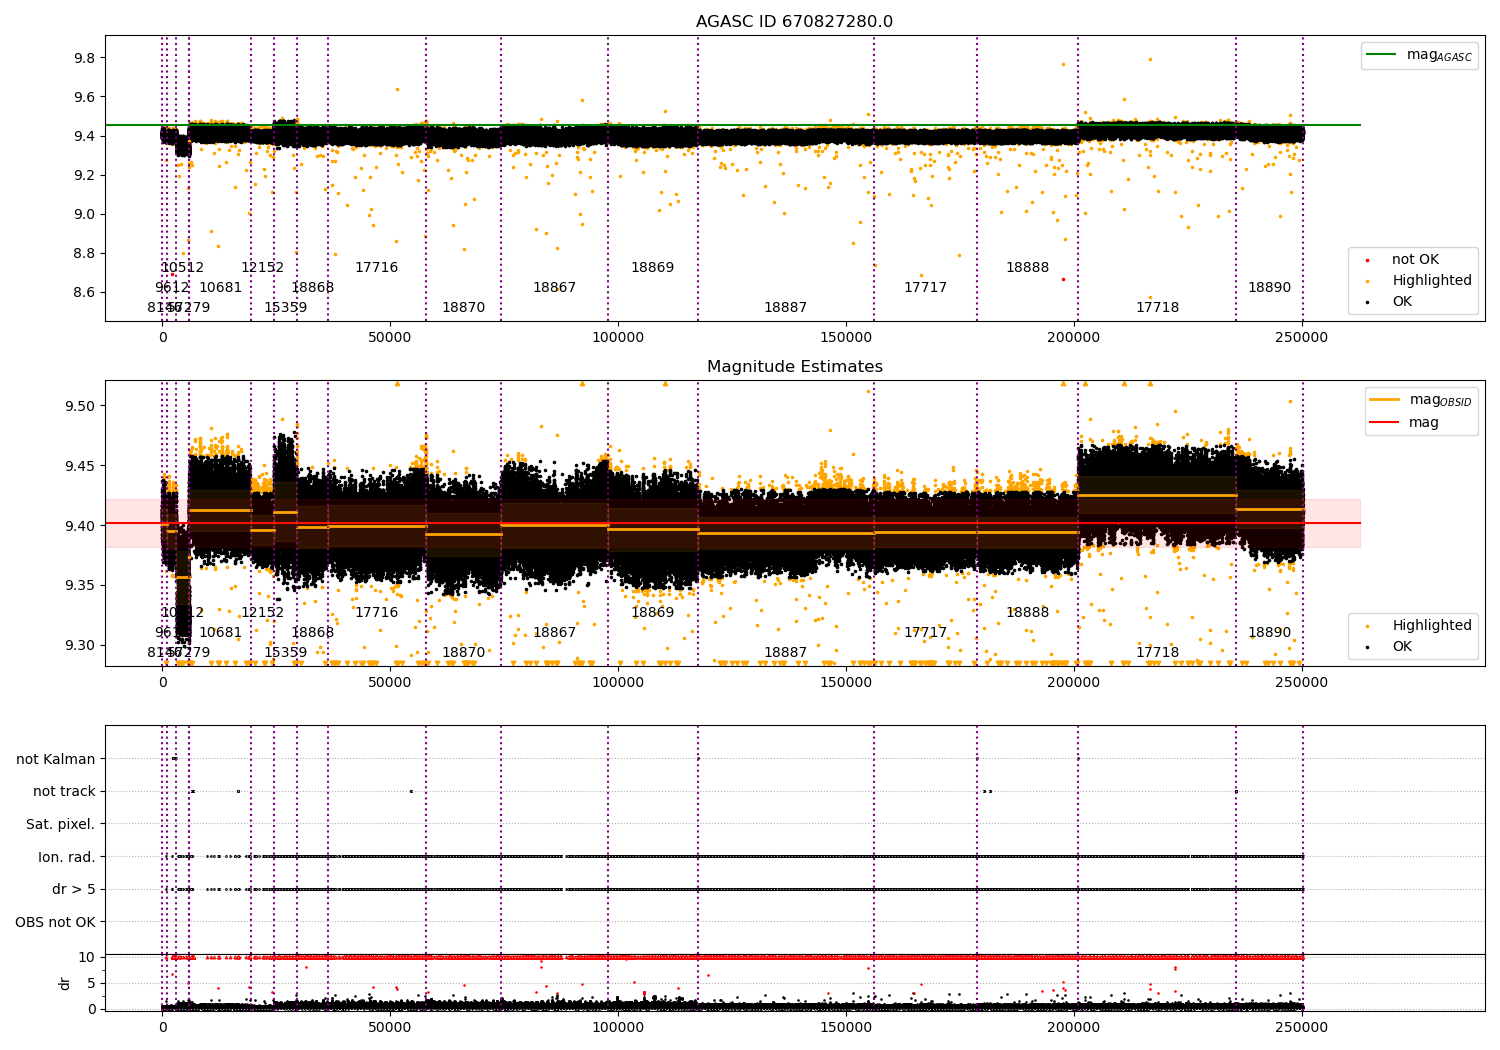Click the 9.8 y-axis tick in AGASC plot
Image resolution: width=1500 pixels, height=1050 pixels.
85,59
